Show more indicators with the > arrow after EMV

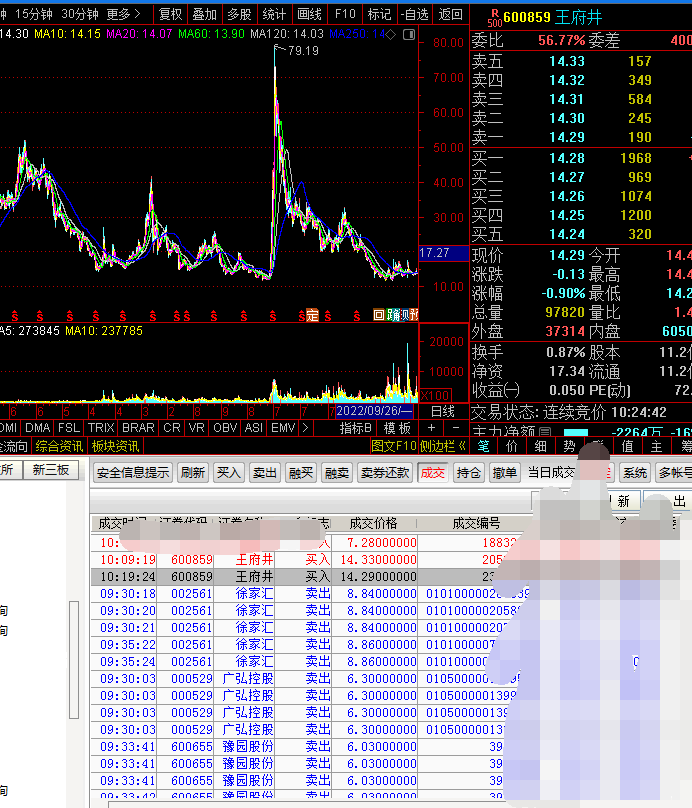tap(305, 428)
